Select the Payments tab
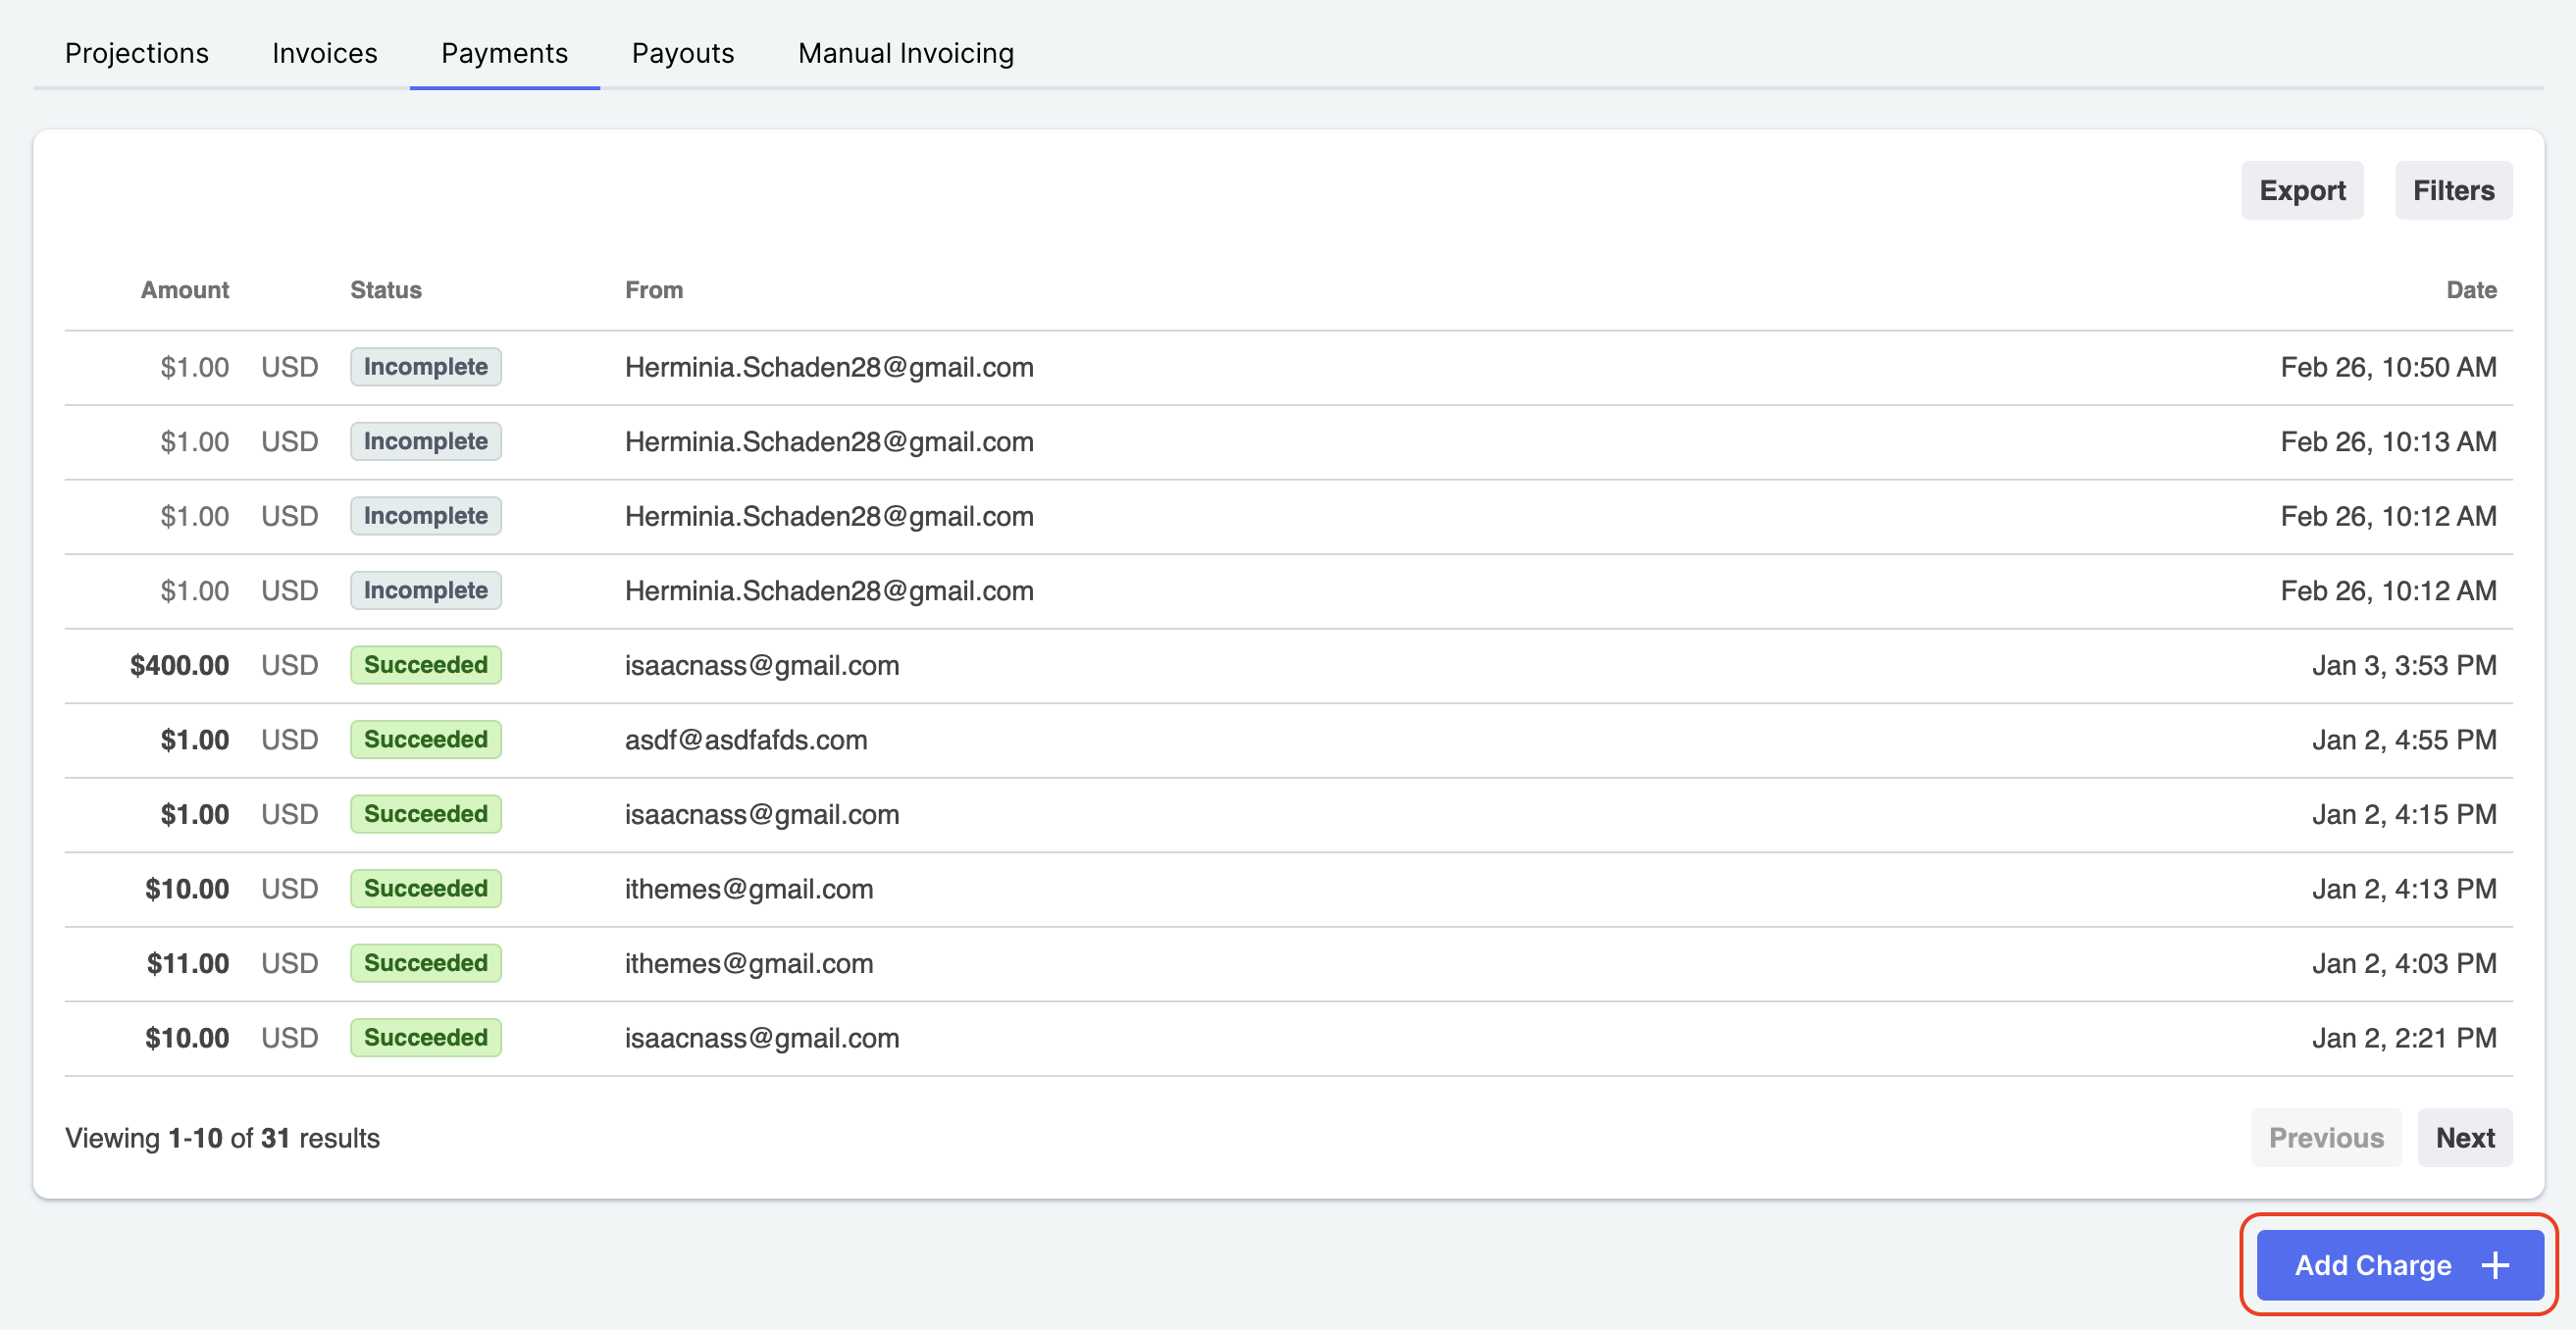 pos(502,51)
